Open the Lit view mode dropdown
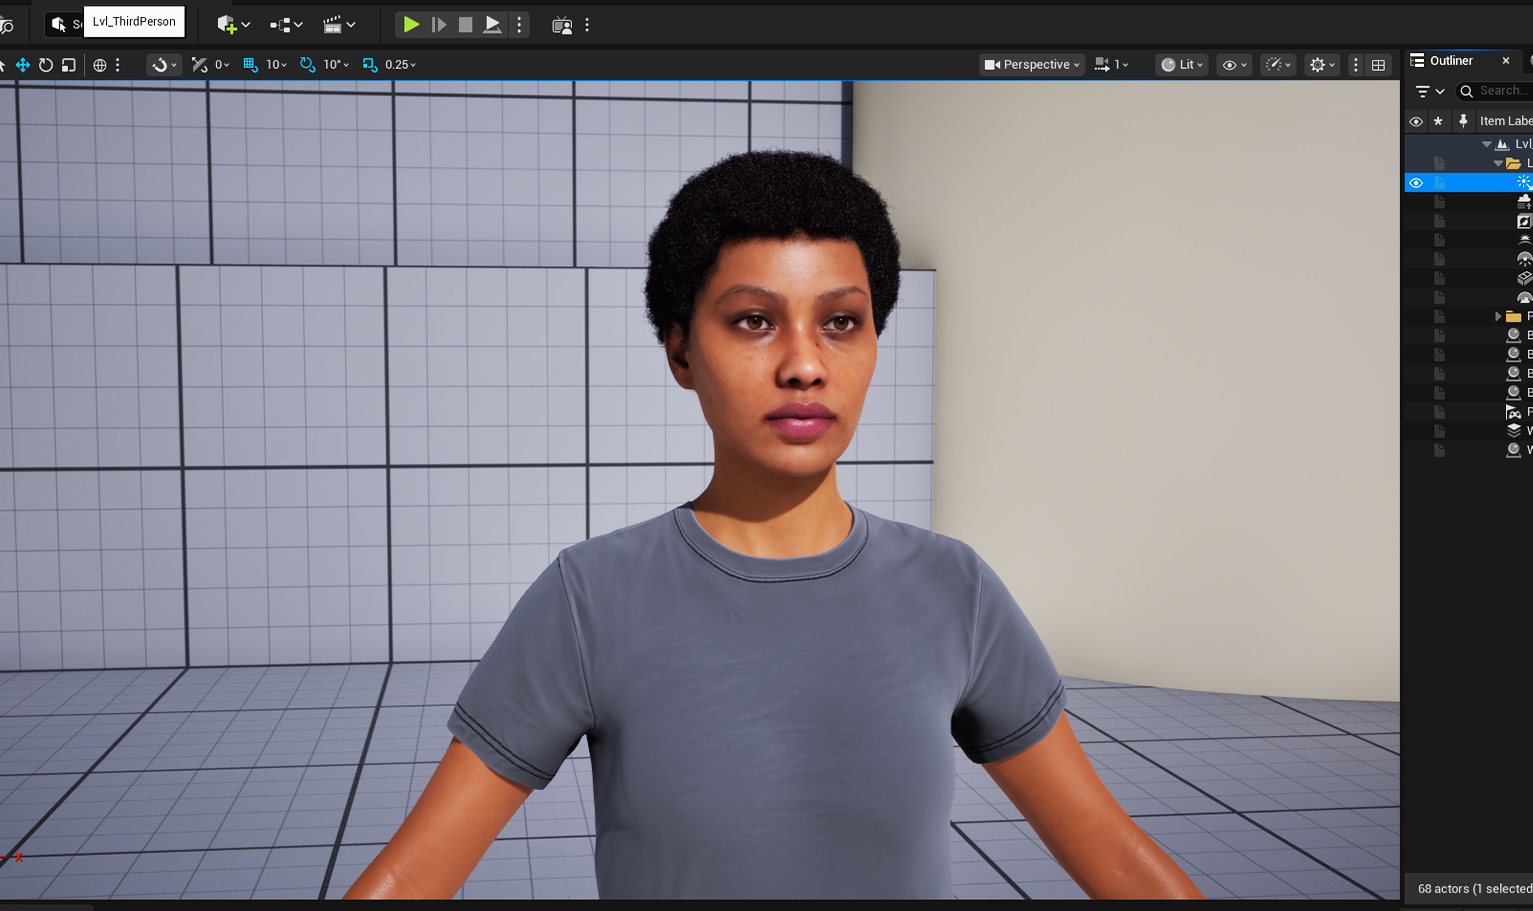The width and height of the screenshot is (1533, 911). click(1181, 64)
